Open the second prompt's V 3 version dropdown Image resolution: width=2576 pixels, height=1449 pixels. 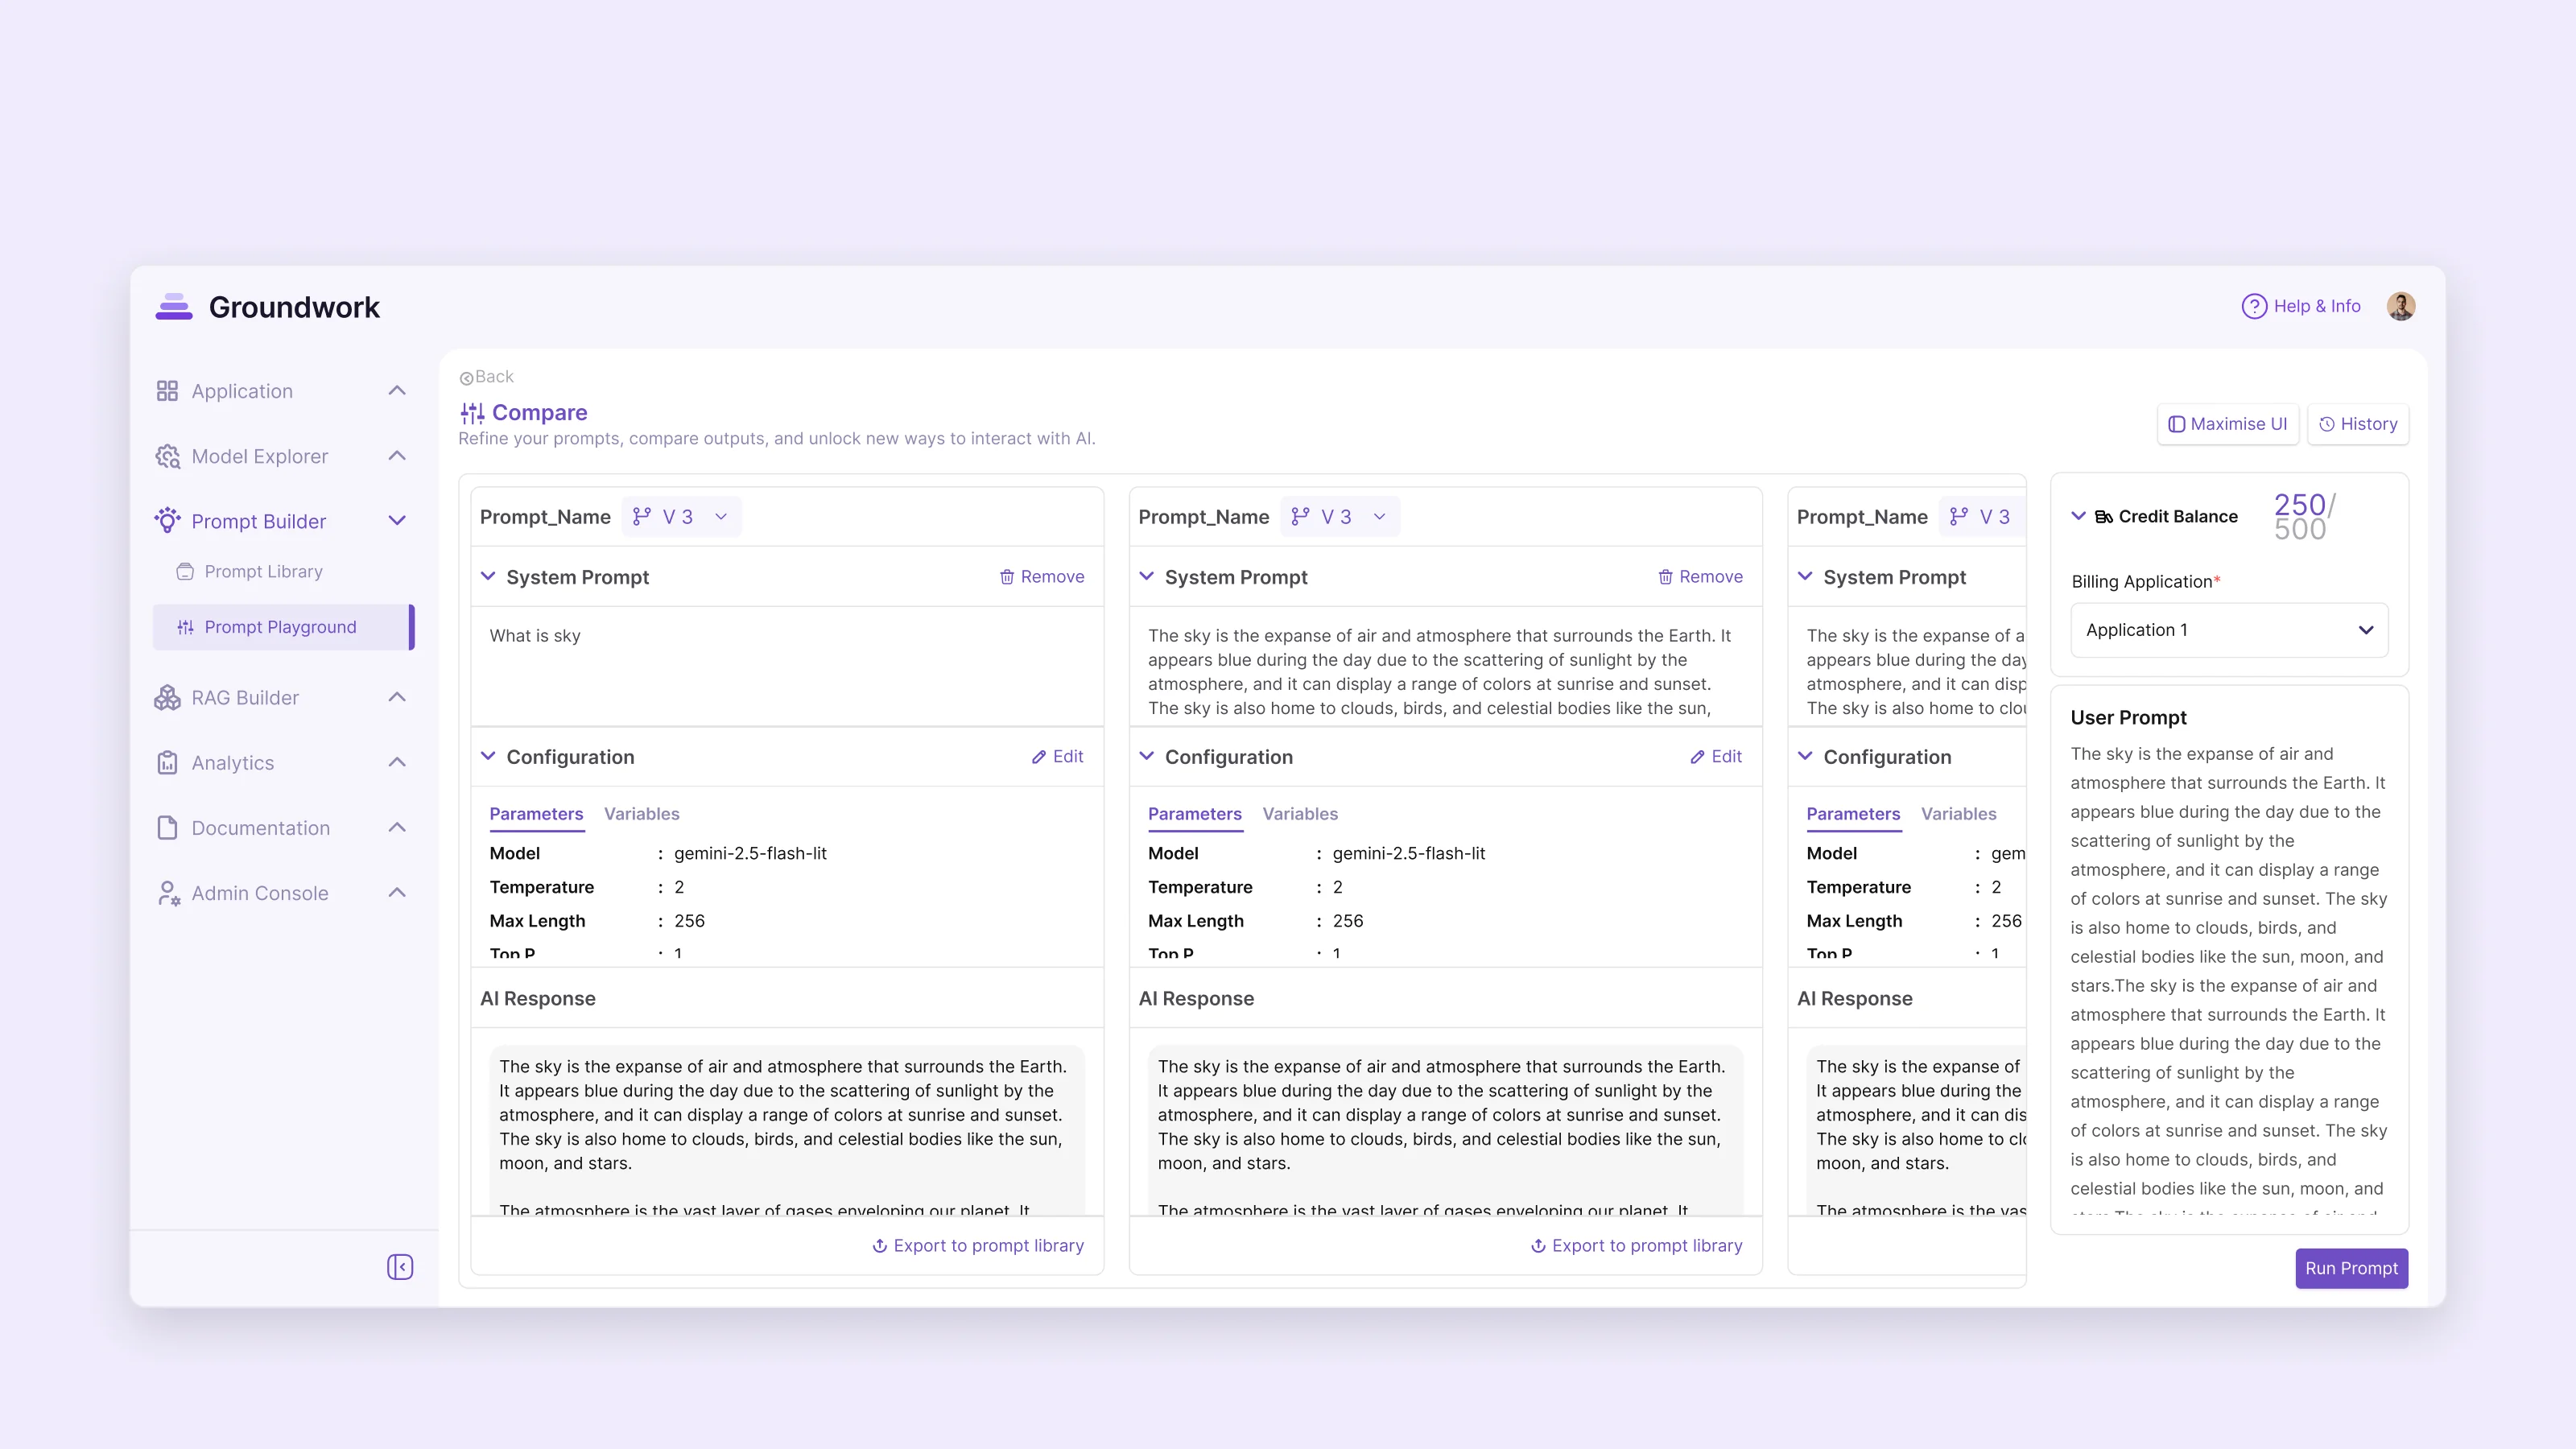pos(1339,517)
